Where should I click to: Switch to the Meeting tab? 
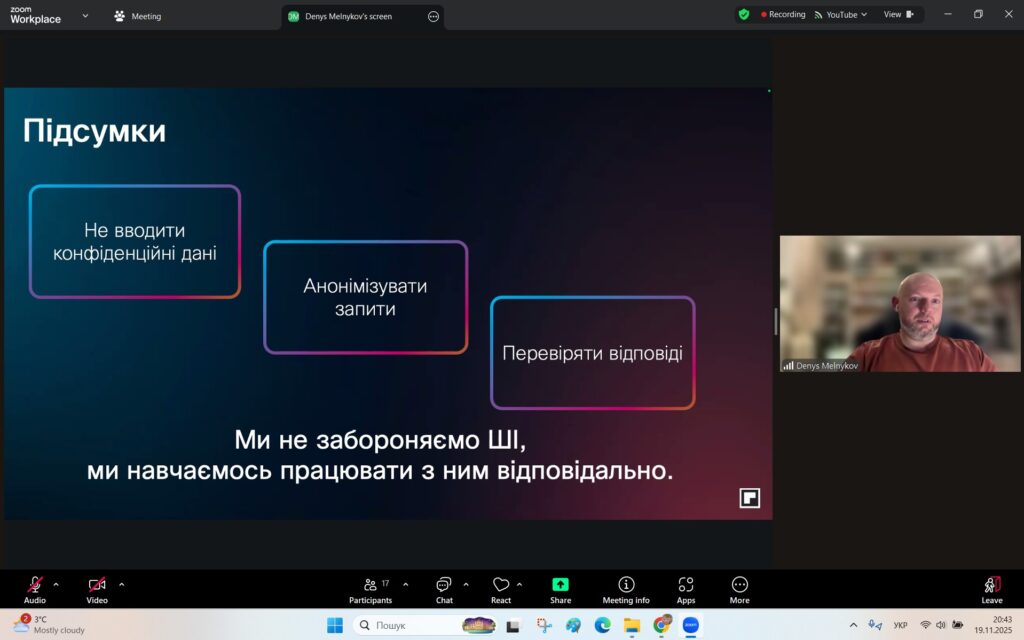tap(138, 16)
